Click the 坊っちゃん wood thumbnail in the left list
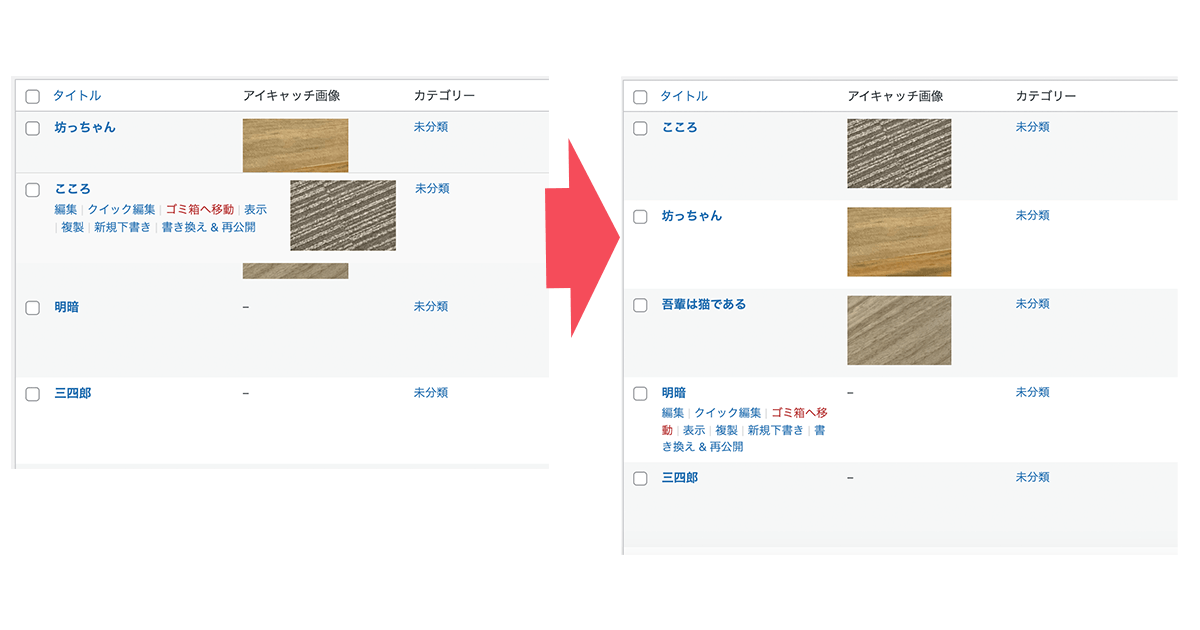 point(295,146)
